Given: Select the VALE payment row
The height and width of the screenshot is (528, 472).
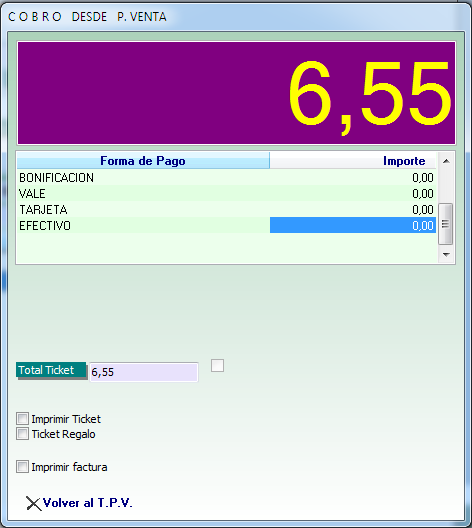Looking at the screenshot, I should 226,194.
